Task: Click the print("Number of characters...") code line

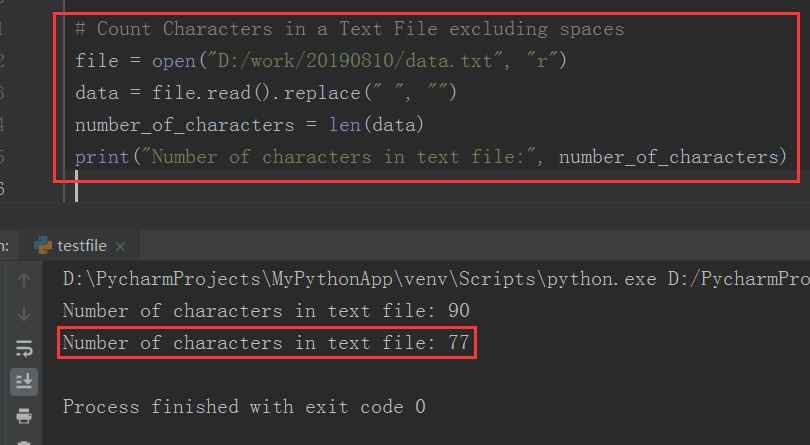Action: (x=430, y=157)
